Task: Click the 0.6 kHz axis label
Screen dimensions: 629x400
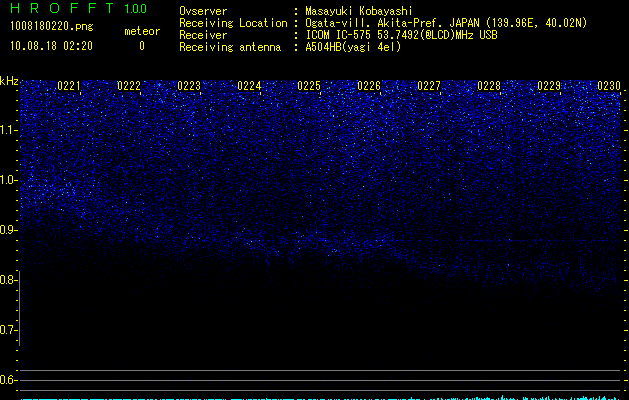Action: pyautogui.click(x=8, y=380)
